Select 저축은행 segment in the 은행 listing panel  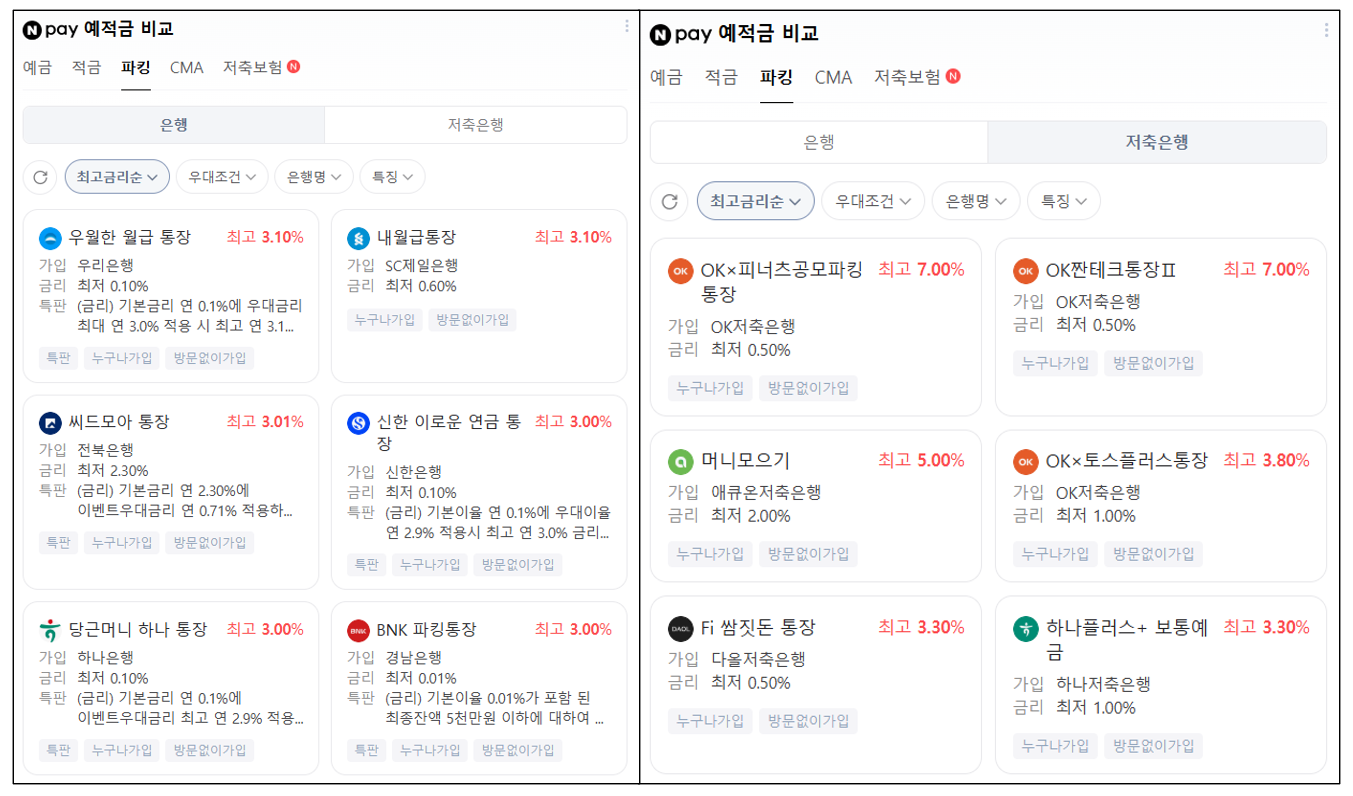coord(476,125)
